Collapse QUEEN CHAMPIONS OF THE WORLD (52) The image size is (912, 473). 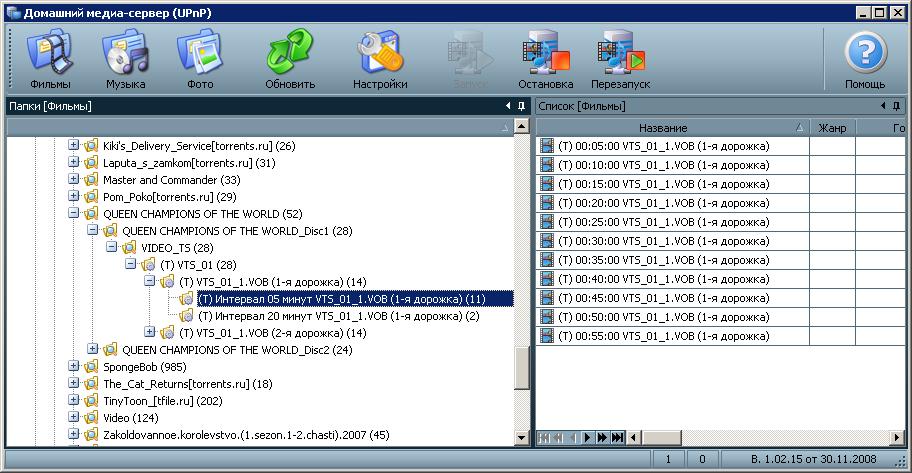(x=73, y=213)
